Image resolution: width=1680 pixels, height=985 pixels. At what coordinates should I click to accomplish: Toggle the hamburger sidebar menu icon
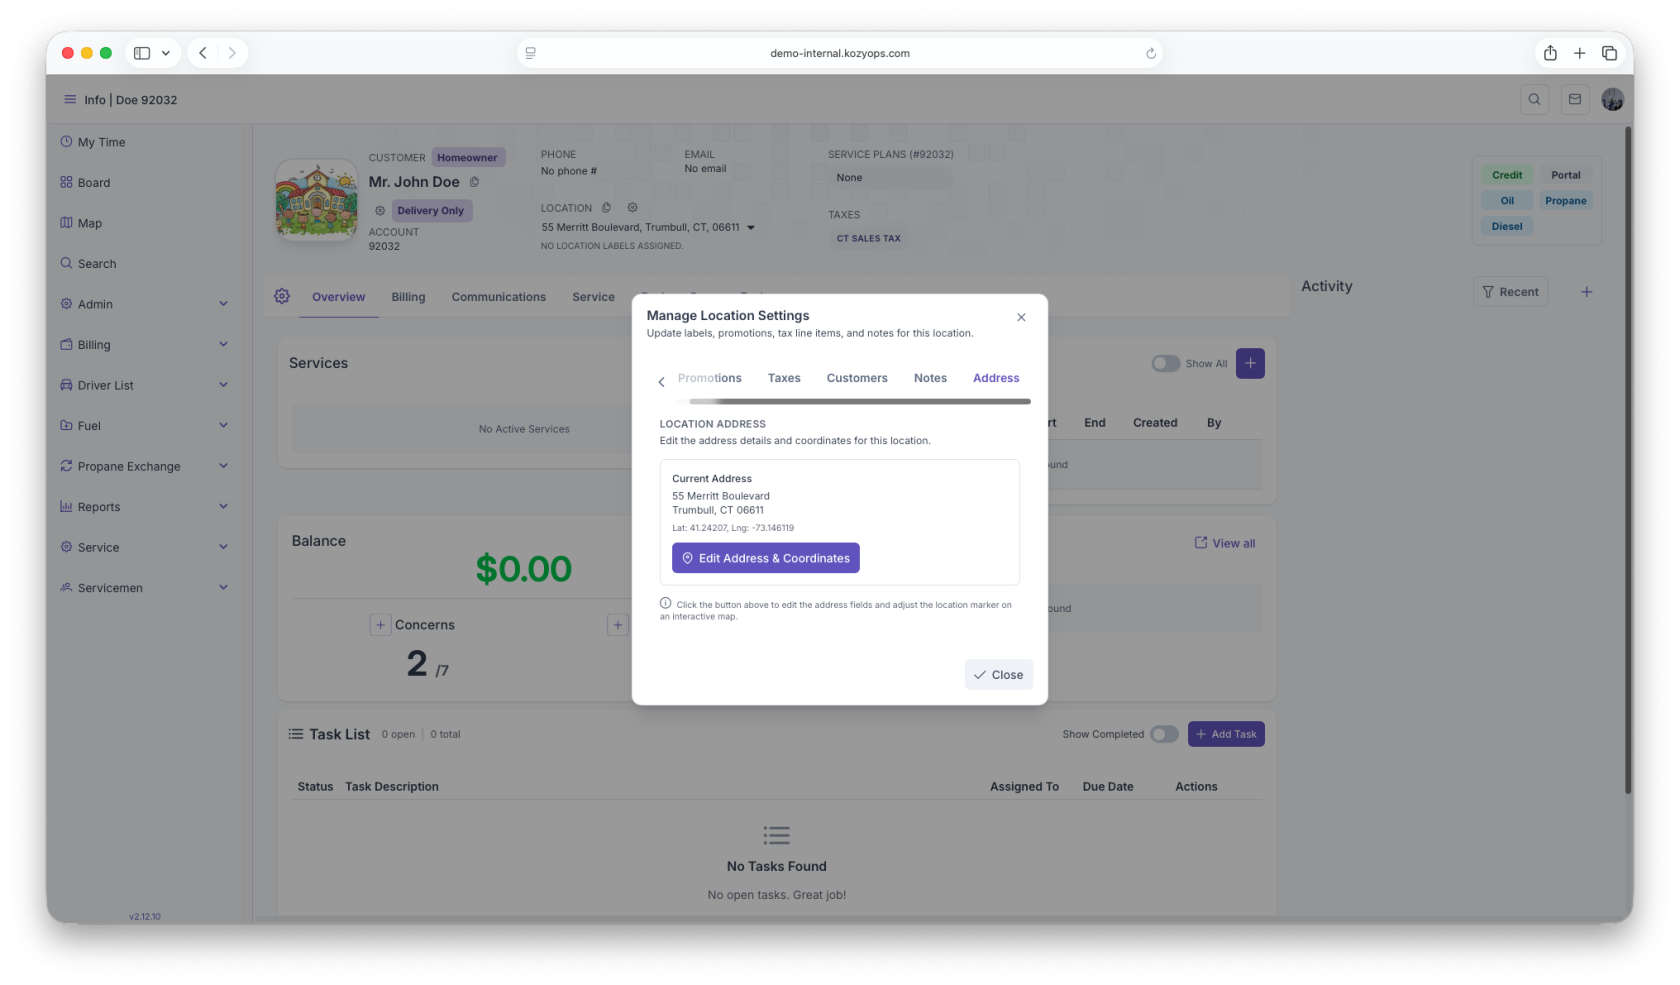point(70,100)
